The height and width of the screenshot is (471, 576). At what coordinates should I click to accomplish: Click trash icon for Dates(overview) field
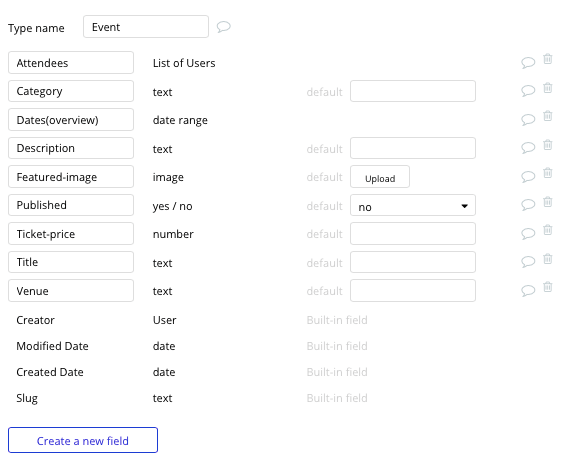coord(548,116)
